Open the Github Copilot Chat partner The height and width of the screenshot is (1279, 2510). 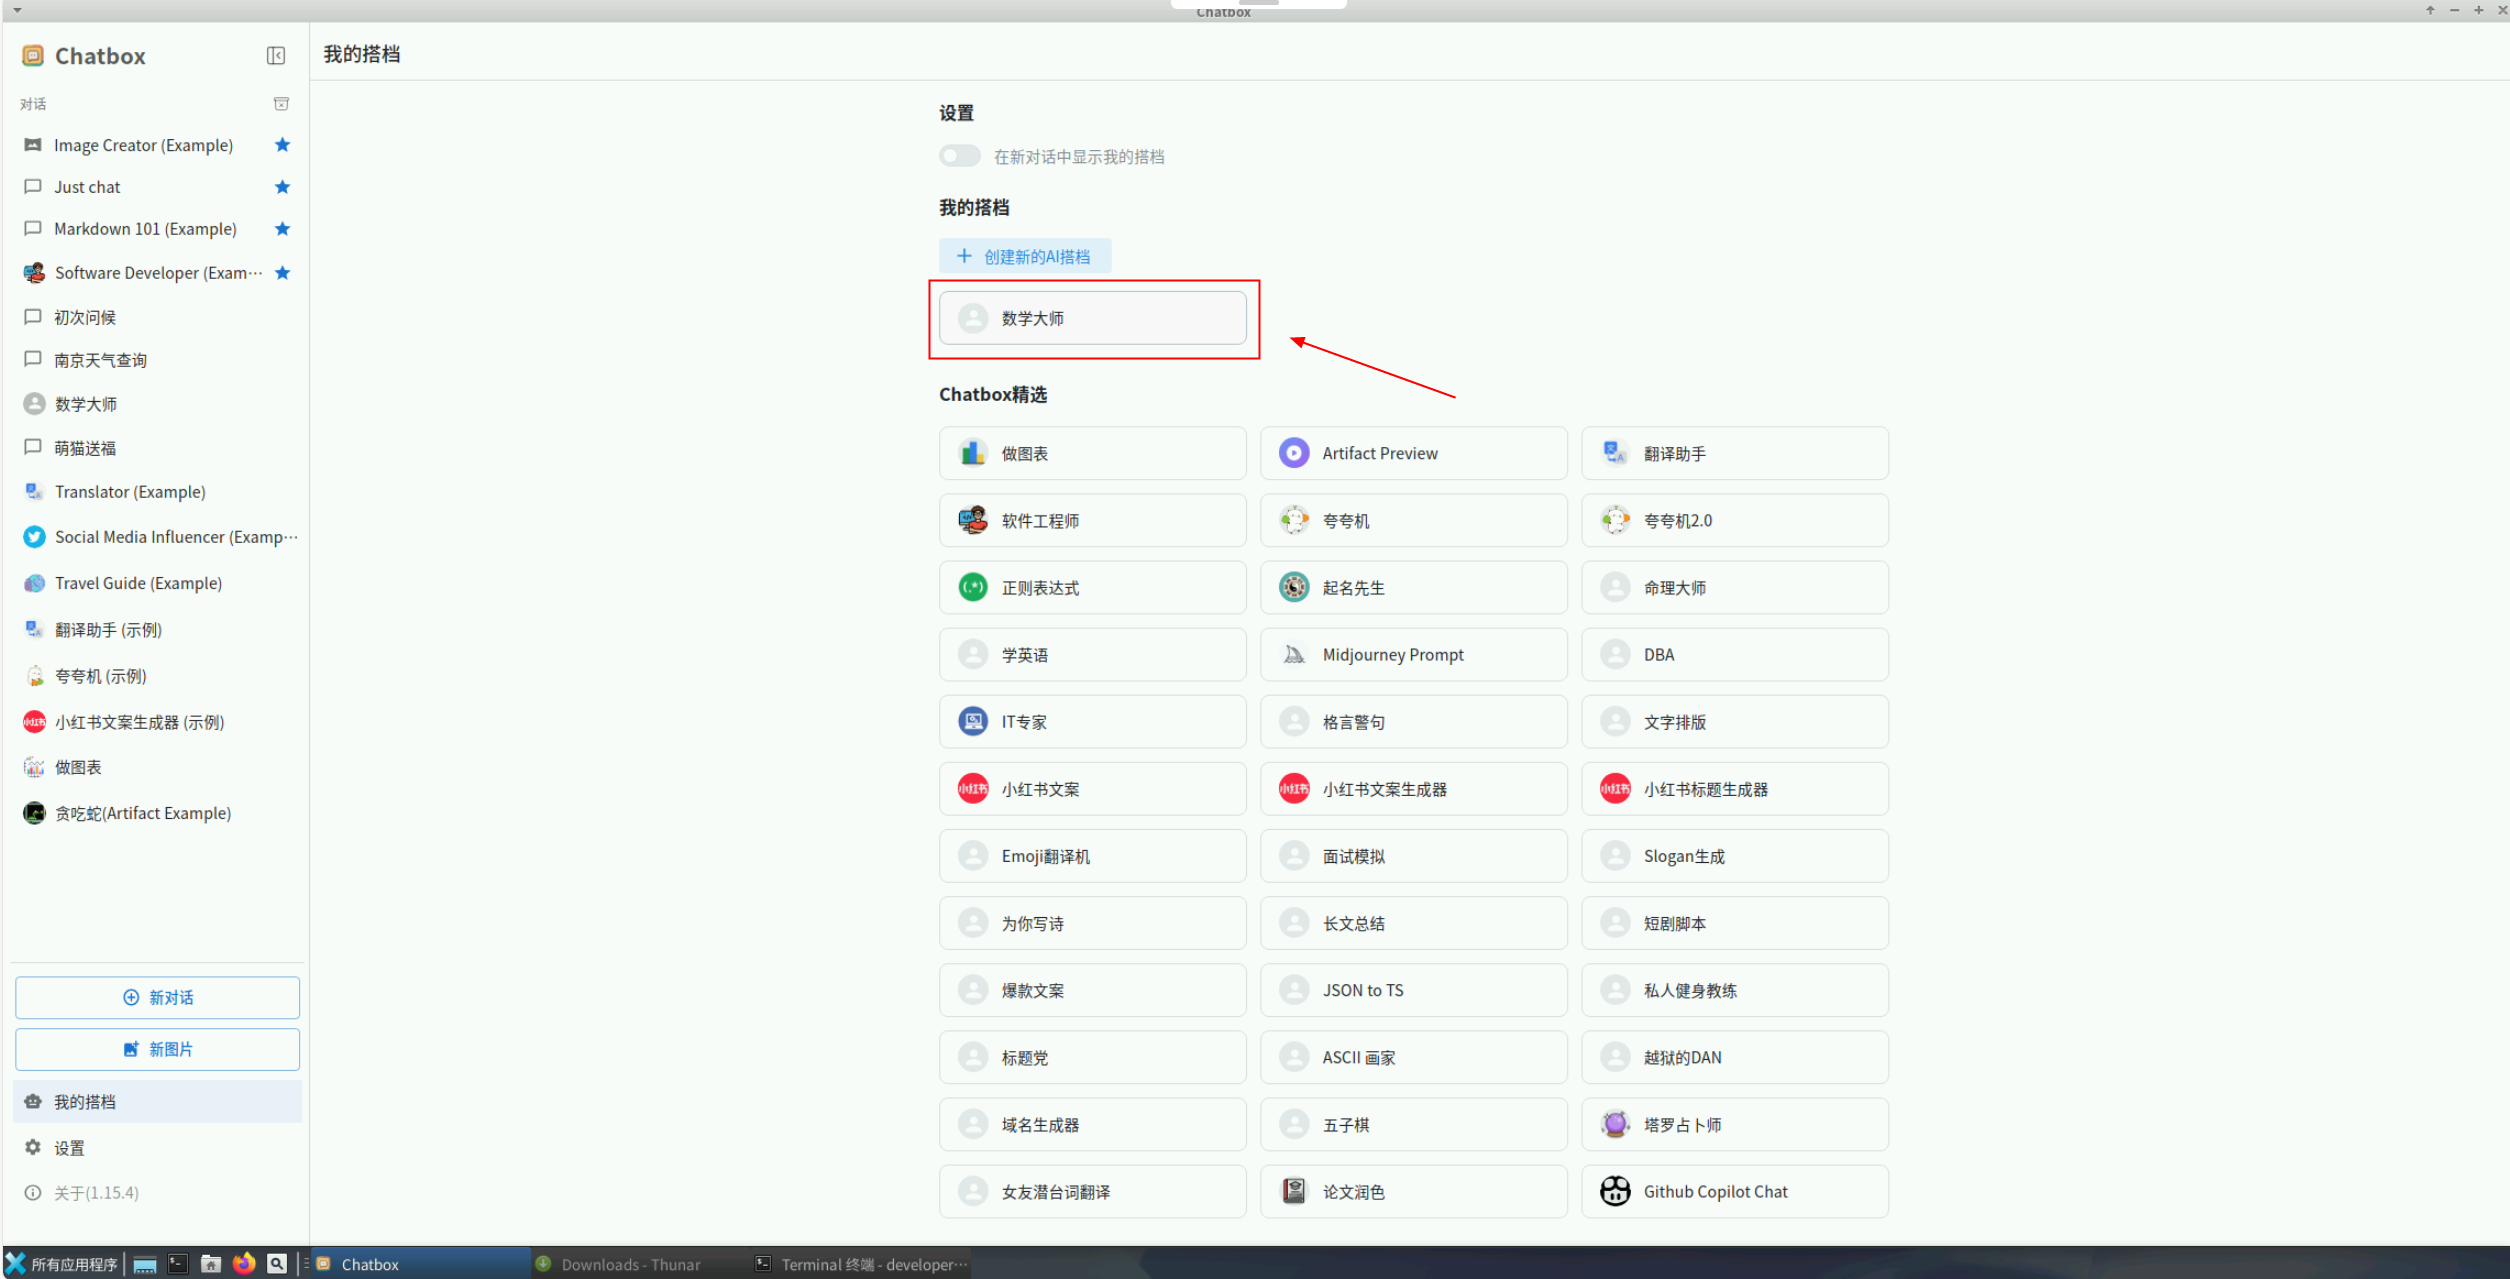tap(1734, 1191)
